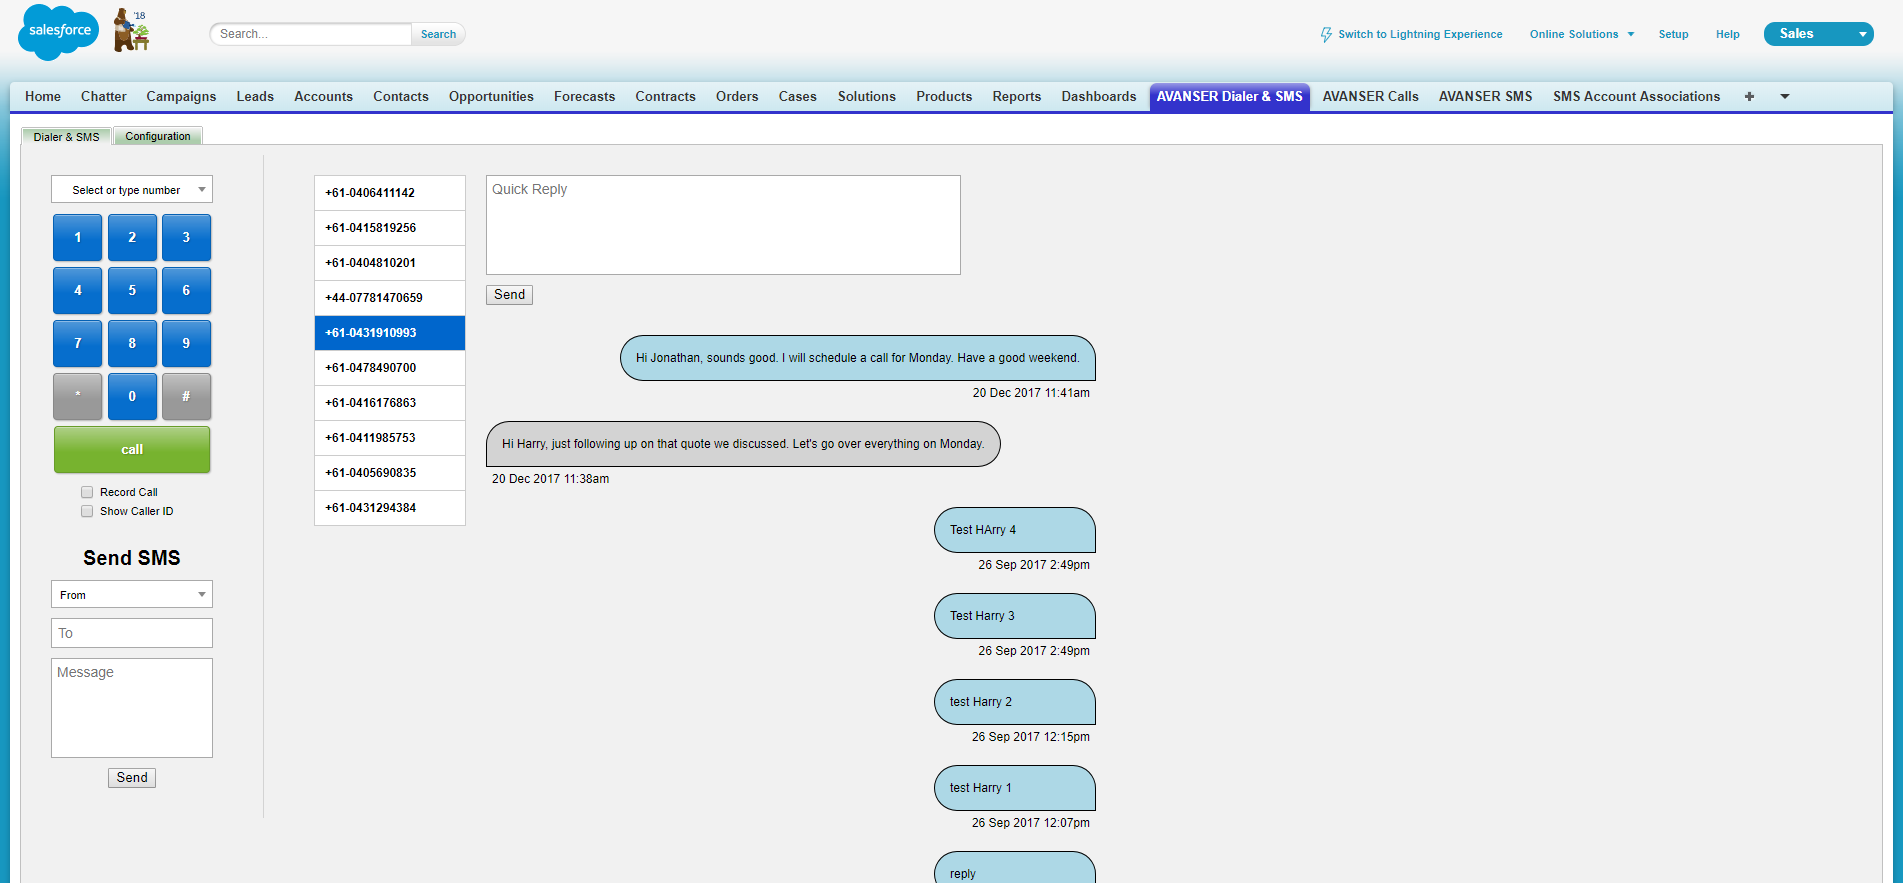
Task: Switch to the Configuration tab
Action: [158, 136]
